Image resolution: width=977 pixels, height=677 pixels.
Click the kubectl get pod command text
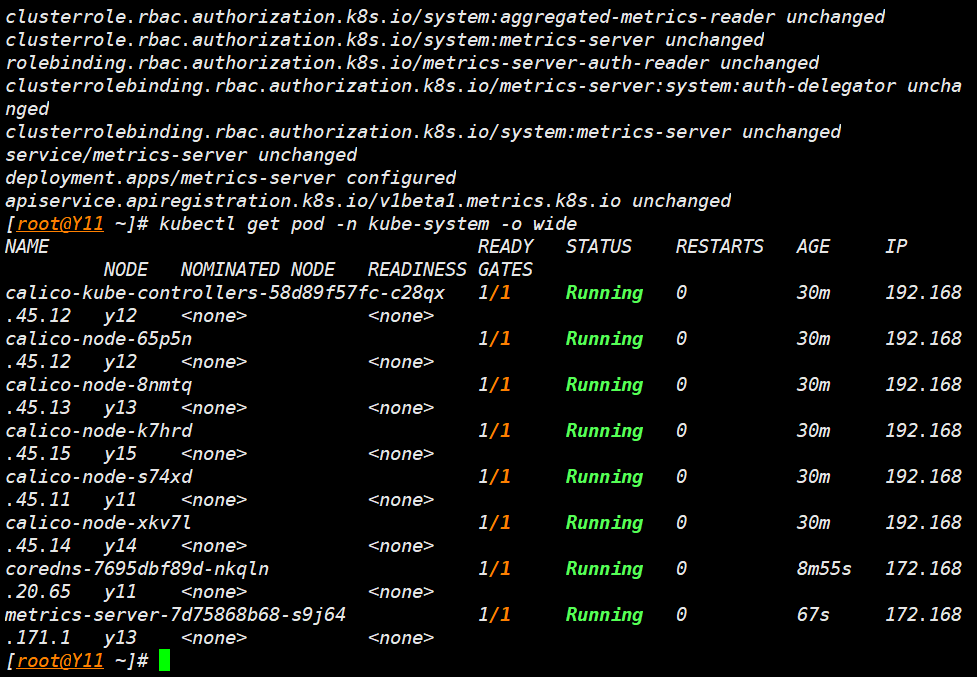(367, 224)
